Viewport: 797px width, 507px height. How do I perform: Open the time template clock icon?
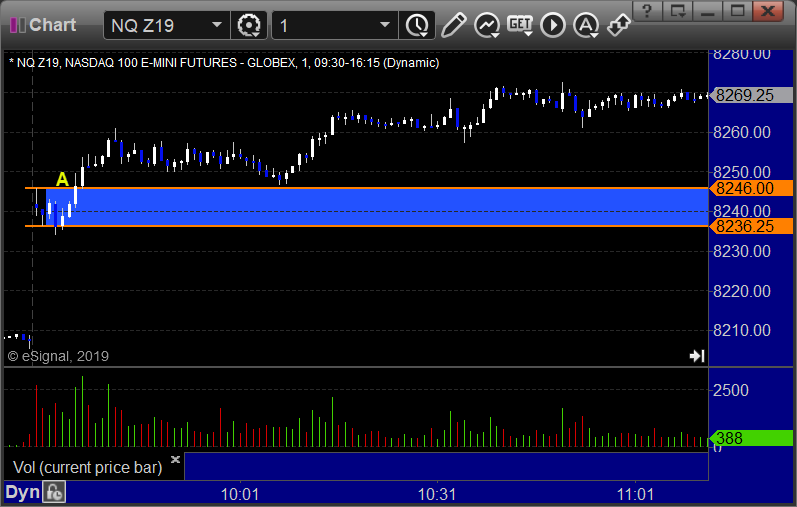pyautogui.click(x=417, y=25)
